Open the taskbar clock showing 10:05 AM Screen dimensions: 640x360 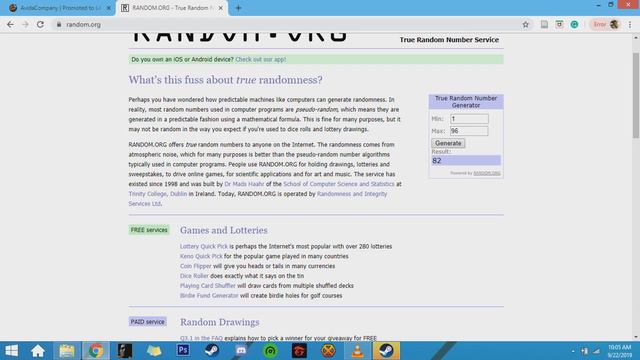click(620, 351)
